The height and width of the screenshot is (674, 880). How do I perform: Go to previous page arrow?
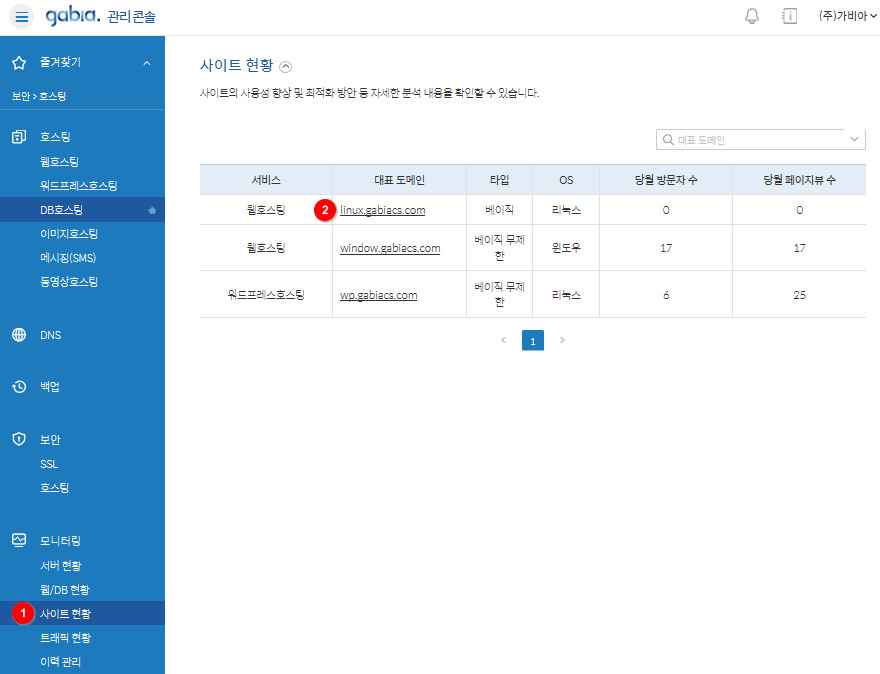pyautogui.click(x=503, y=340)
